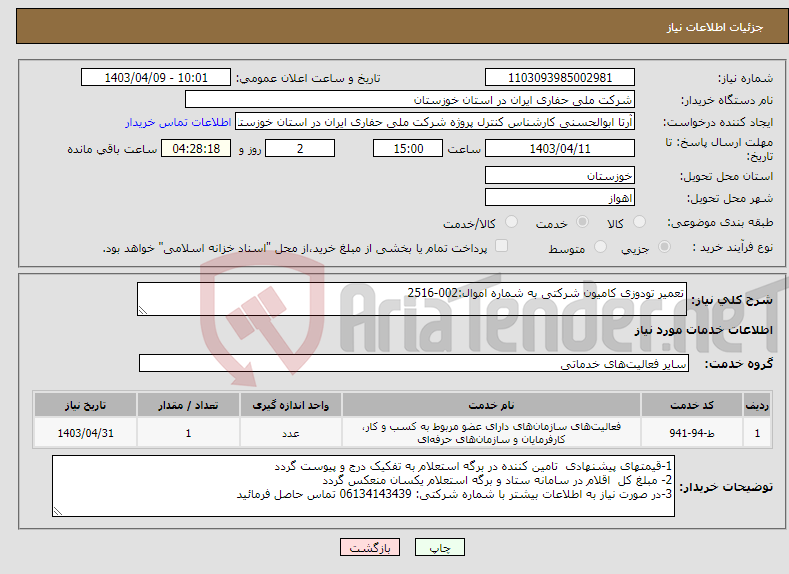
Task: Select the متوسط purchase type radio
Action: click(x=600, y=247)
